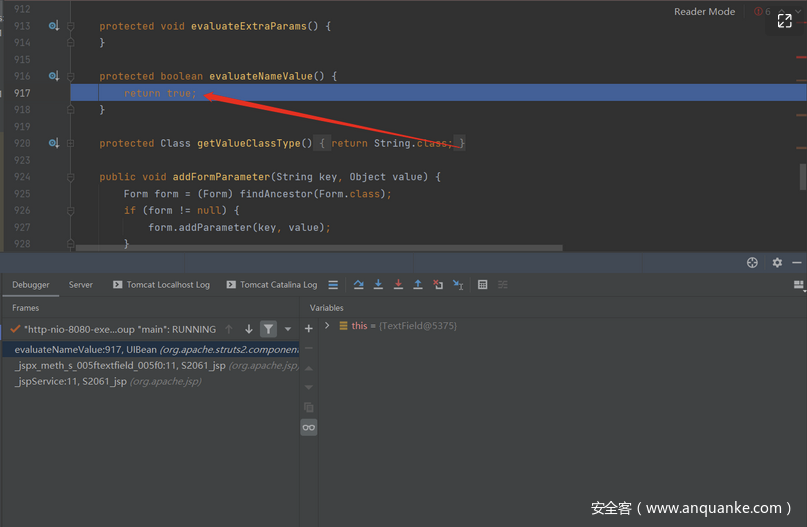Toggle the frames filter funnel button
The image size is (807, 527).
pyautogui.click(x=268, y=329)
